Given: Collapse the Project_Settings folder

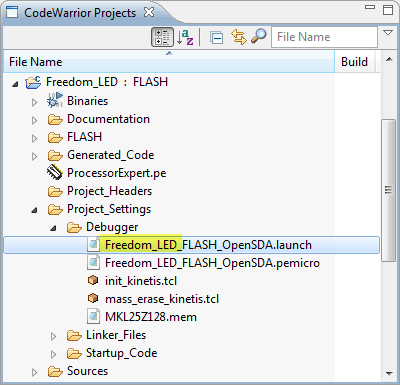Looking at the screenshot, I should pos(34,210).
